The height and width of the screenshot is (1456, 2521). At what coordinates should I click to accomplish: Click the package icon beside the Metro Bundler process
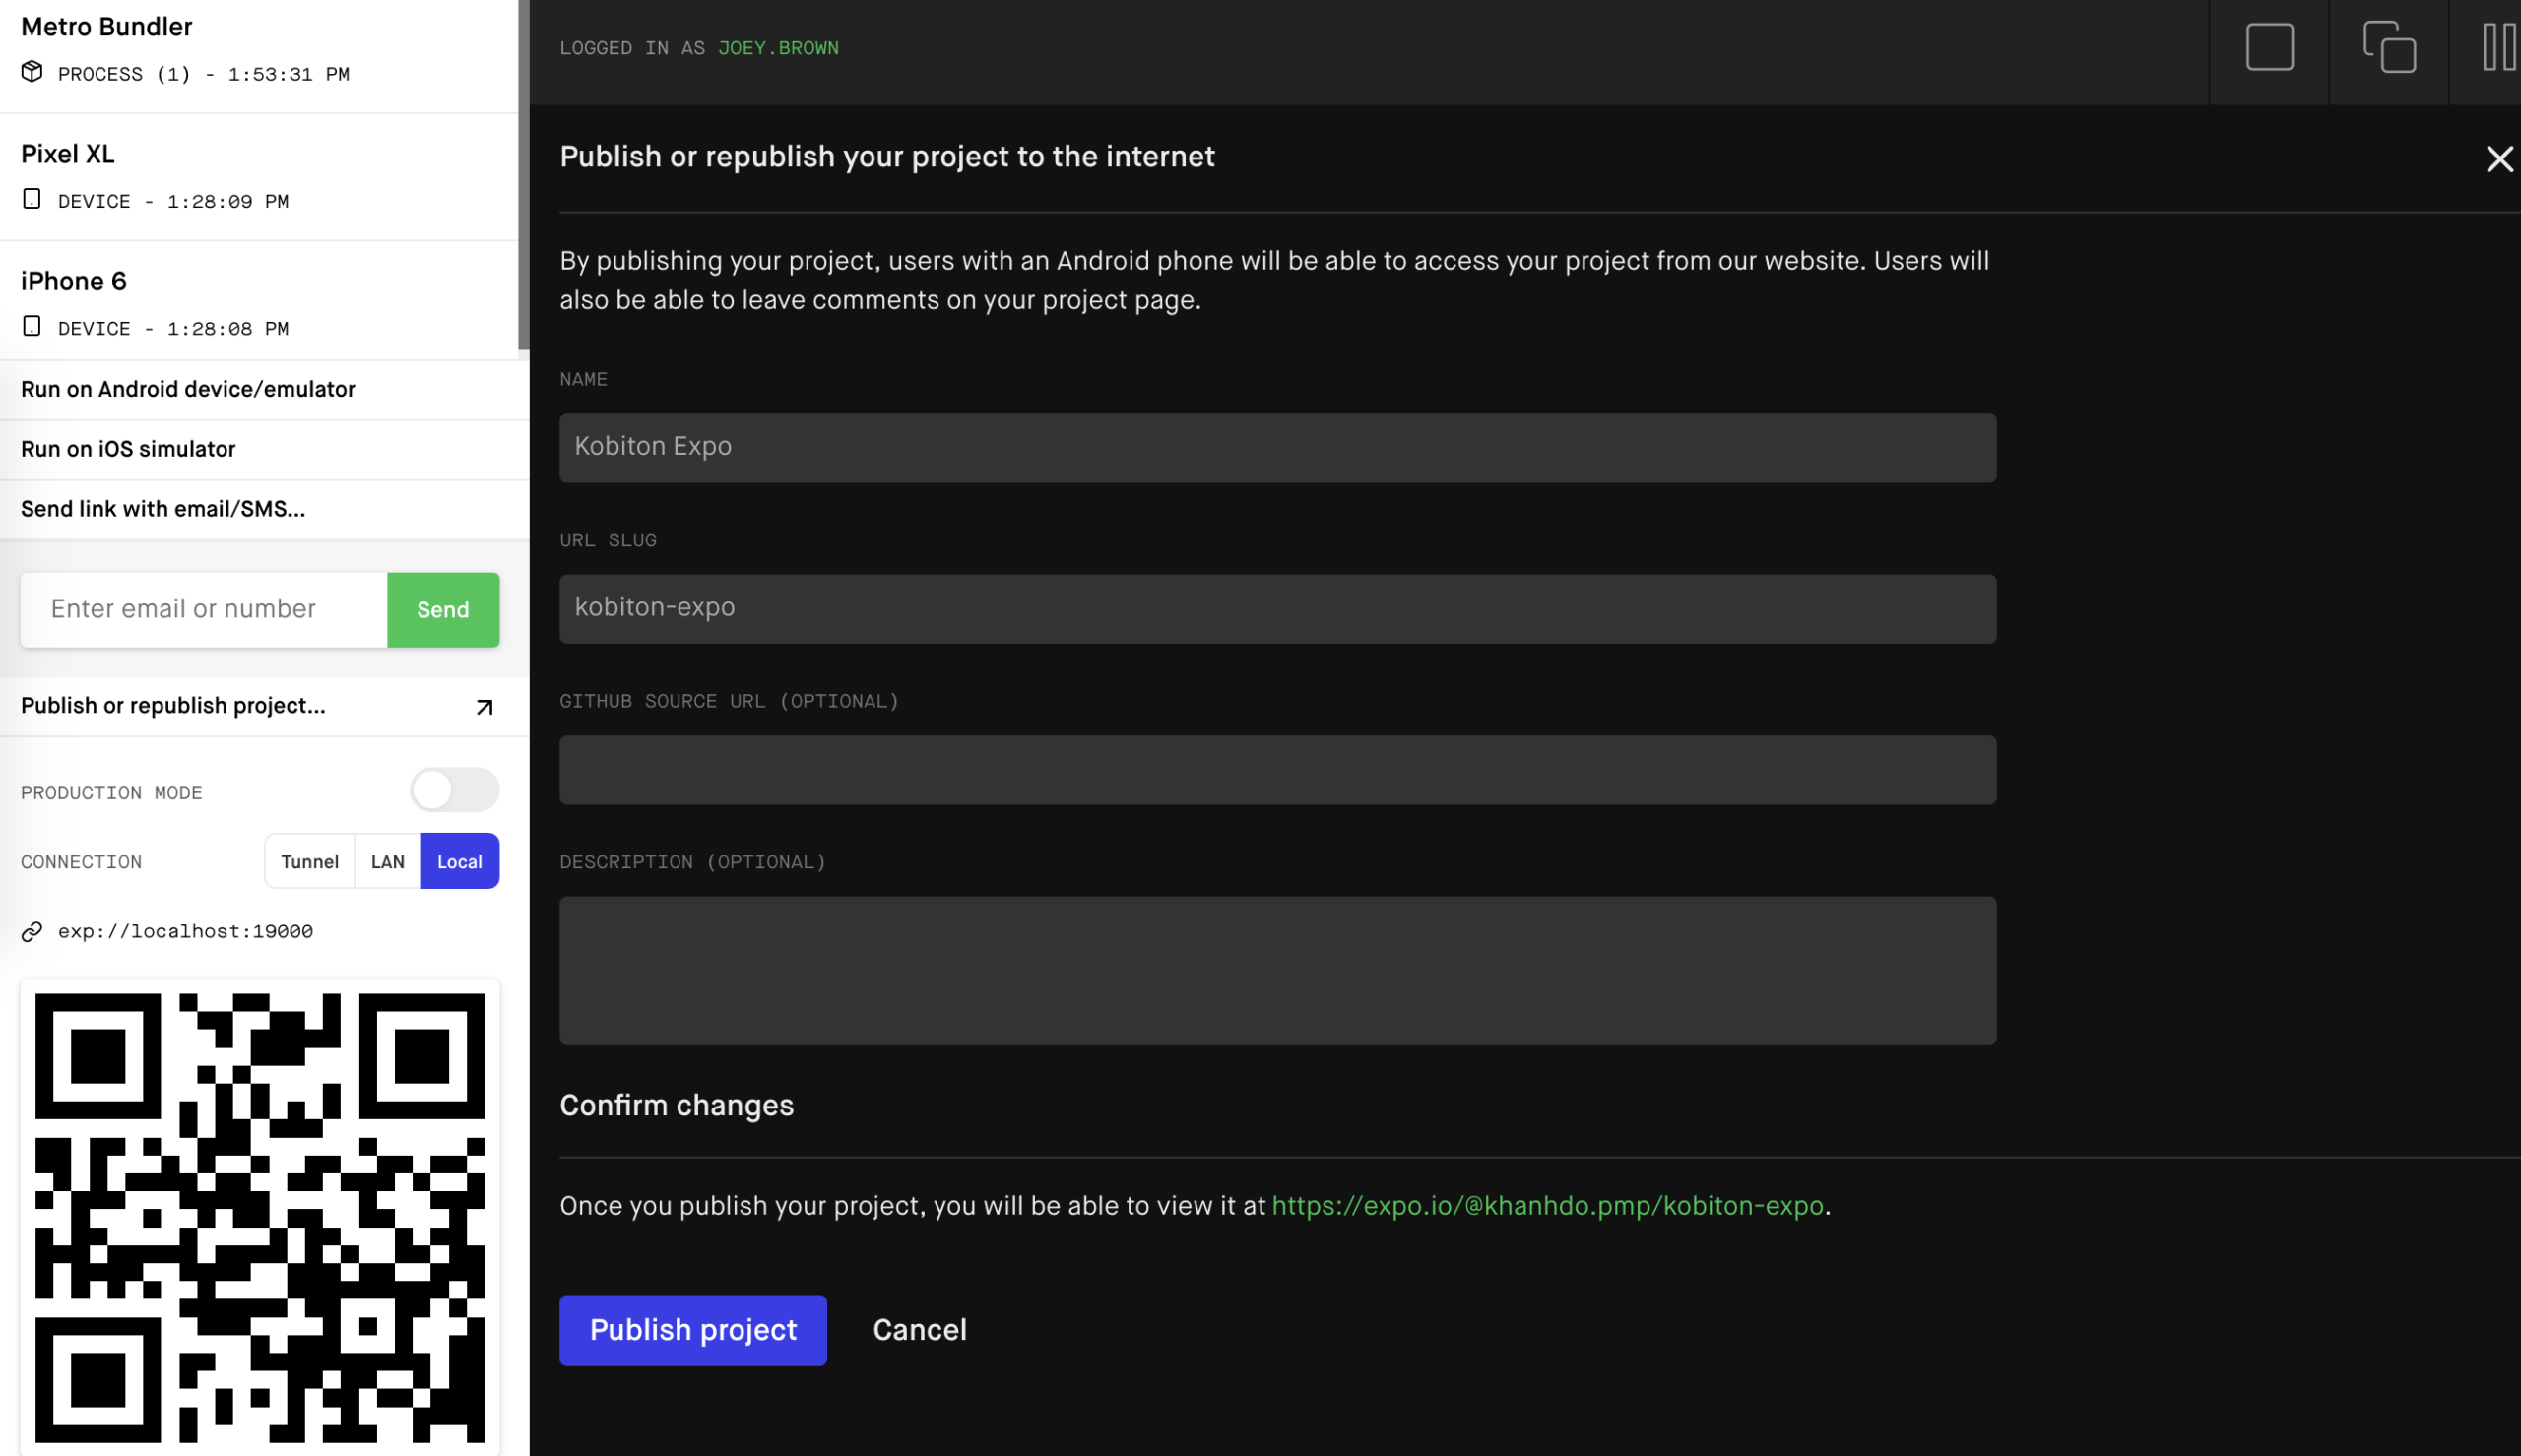pos(31,71)
